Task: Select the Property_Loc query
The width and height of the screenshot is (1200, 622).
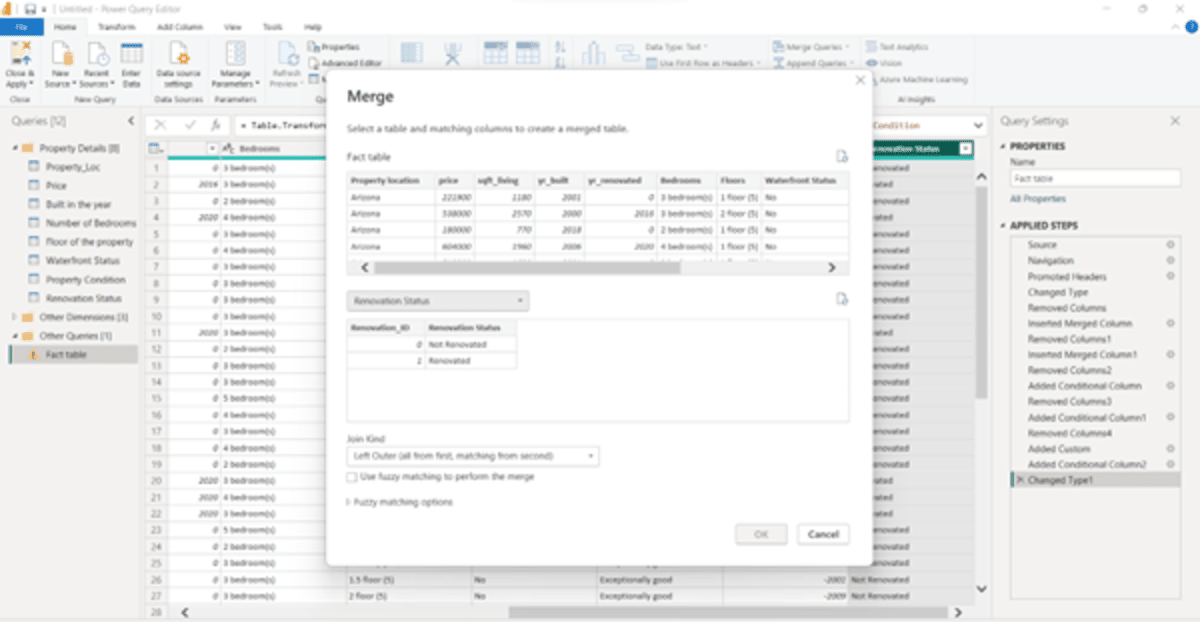Action: (x=73, y=167)
